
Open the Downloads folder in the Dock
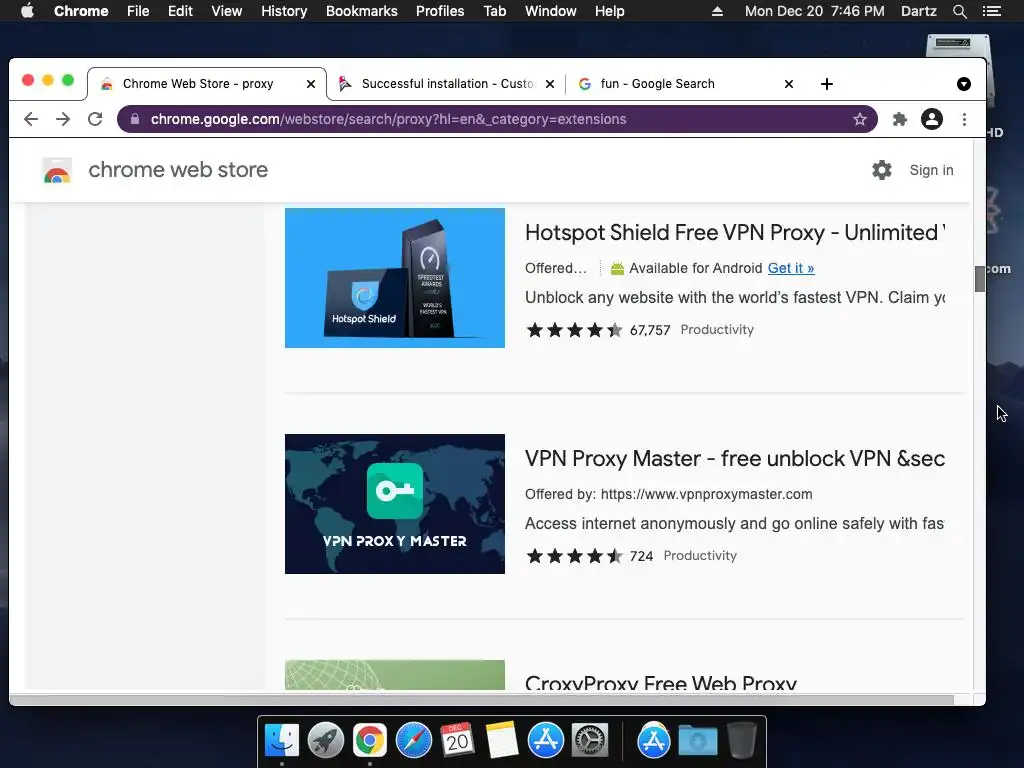(697, 741)
